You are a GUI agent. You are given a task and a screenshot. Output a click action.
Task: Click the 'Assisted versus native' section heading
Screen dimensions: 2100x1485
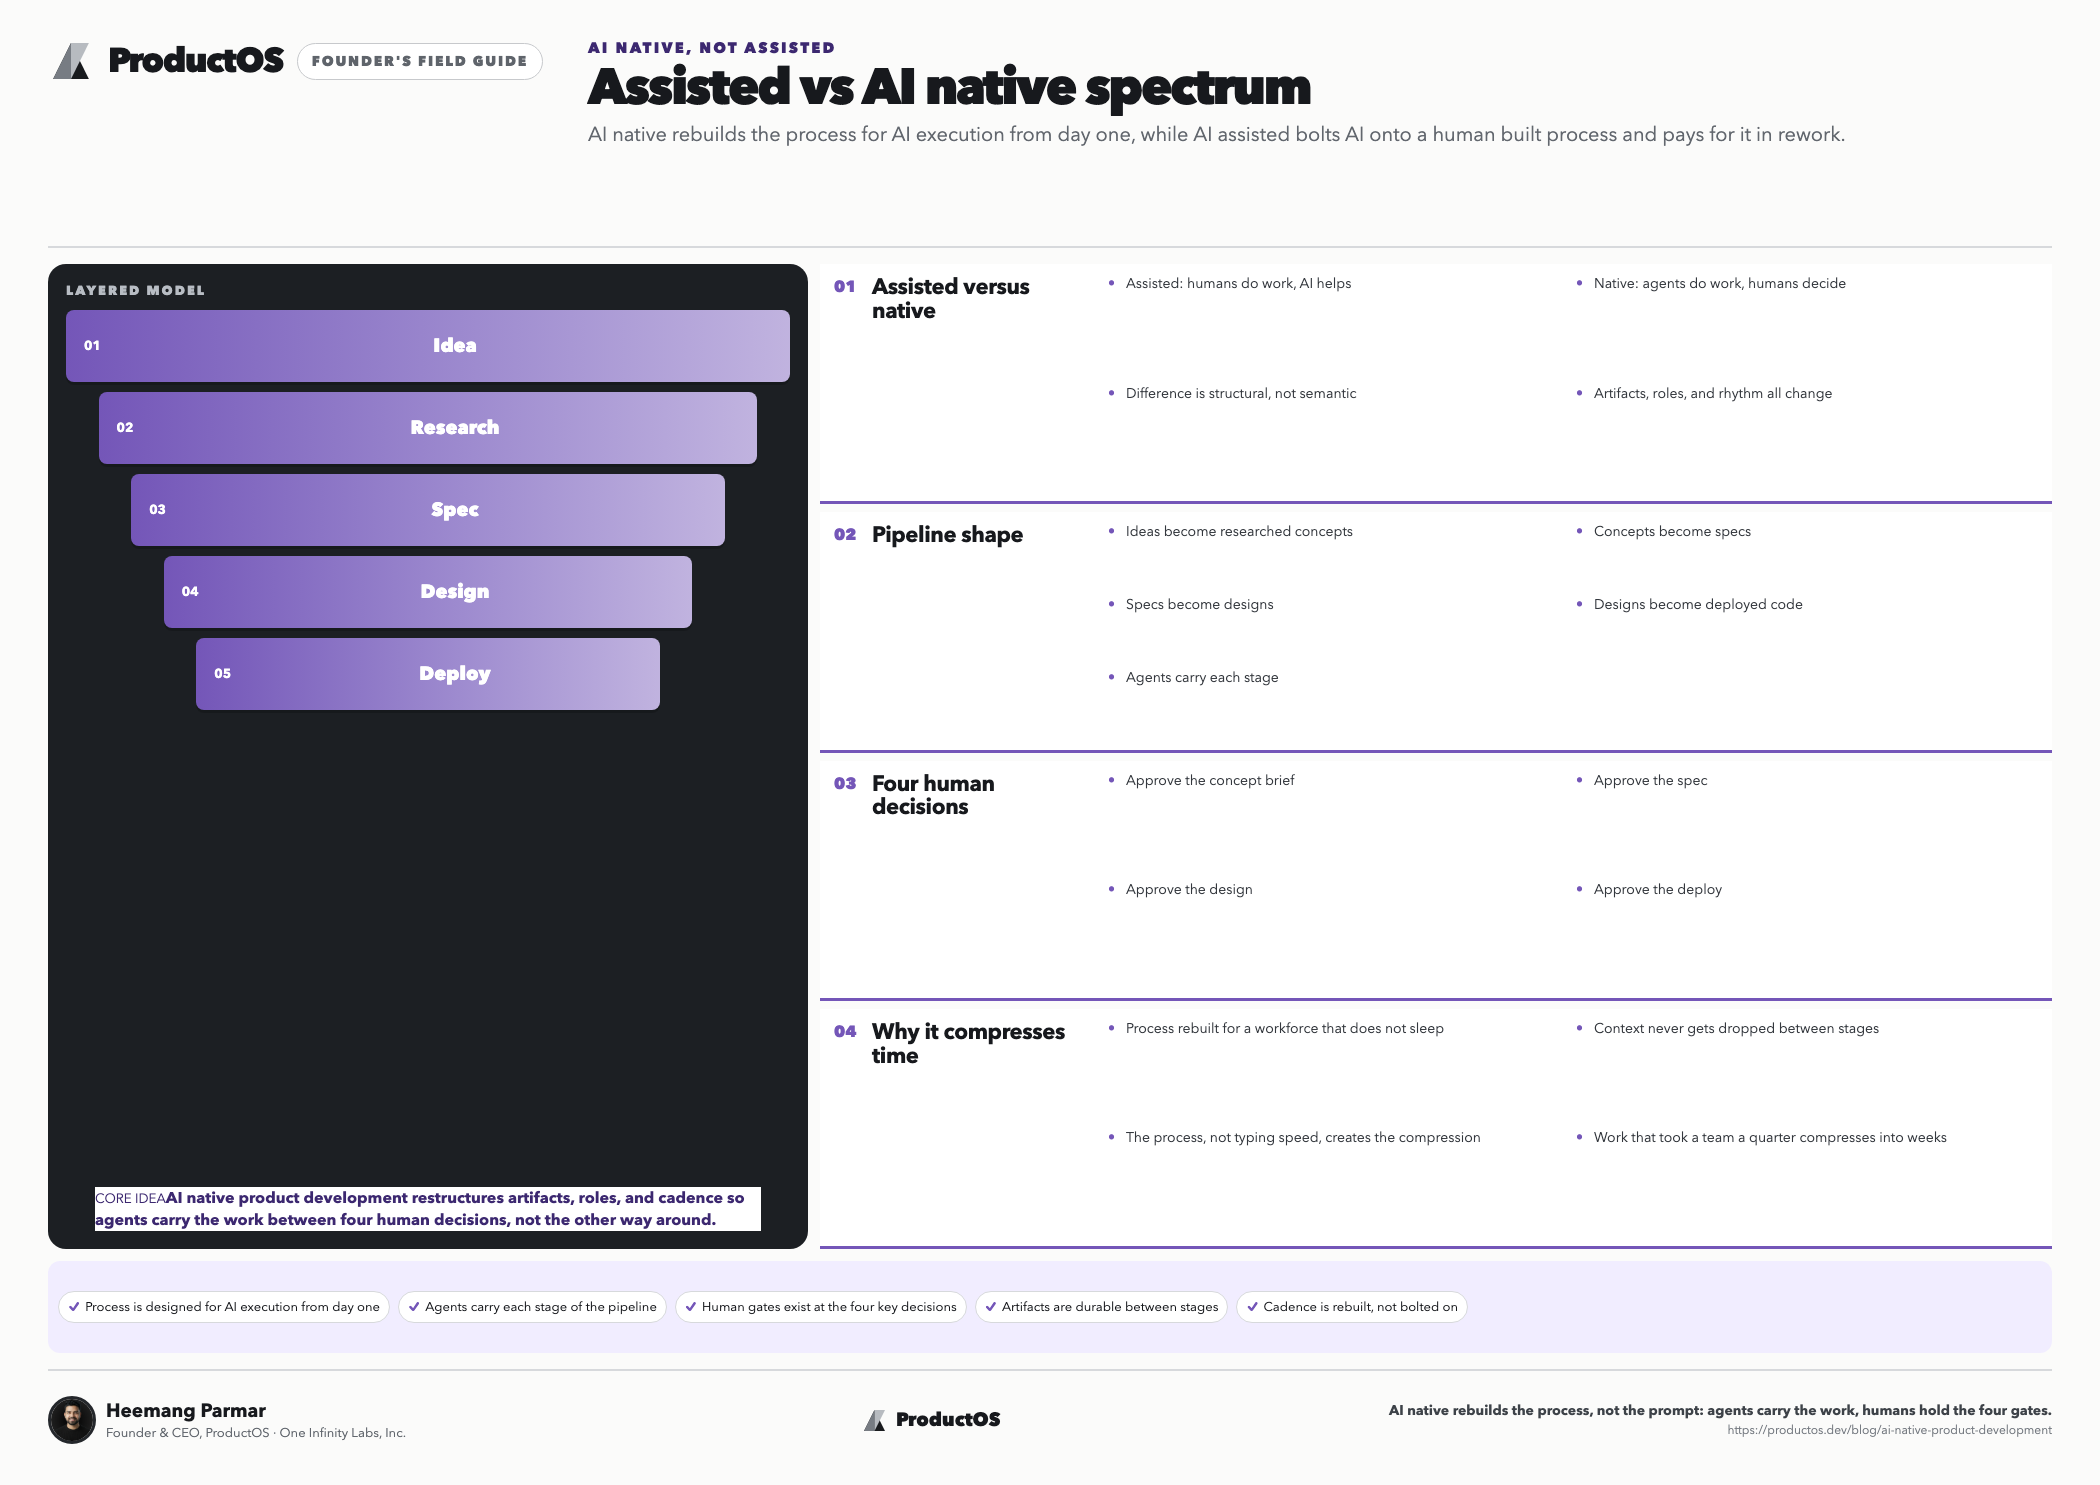coord(950,299)
